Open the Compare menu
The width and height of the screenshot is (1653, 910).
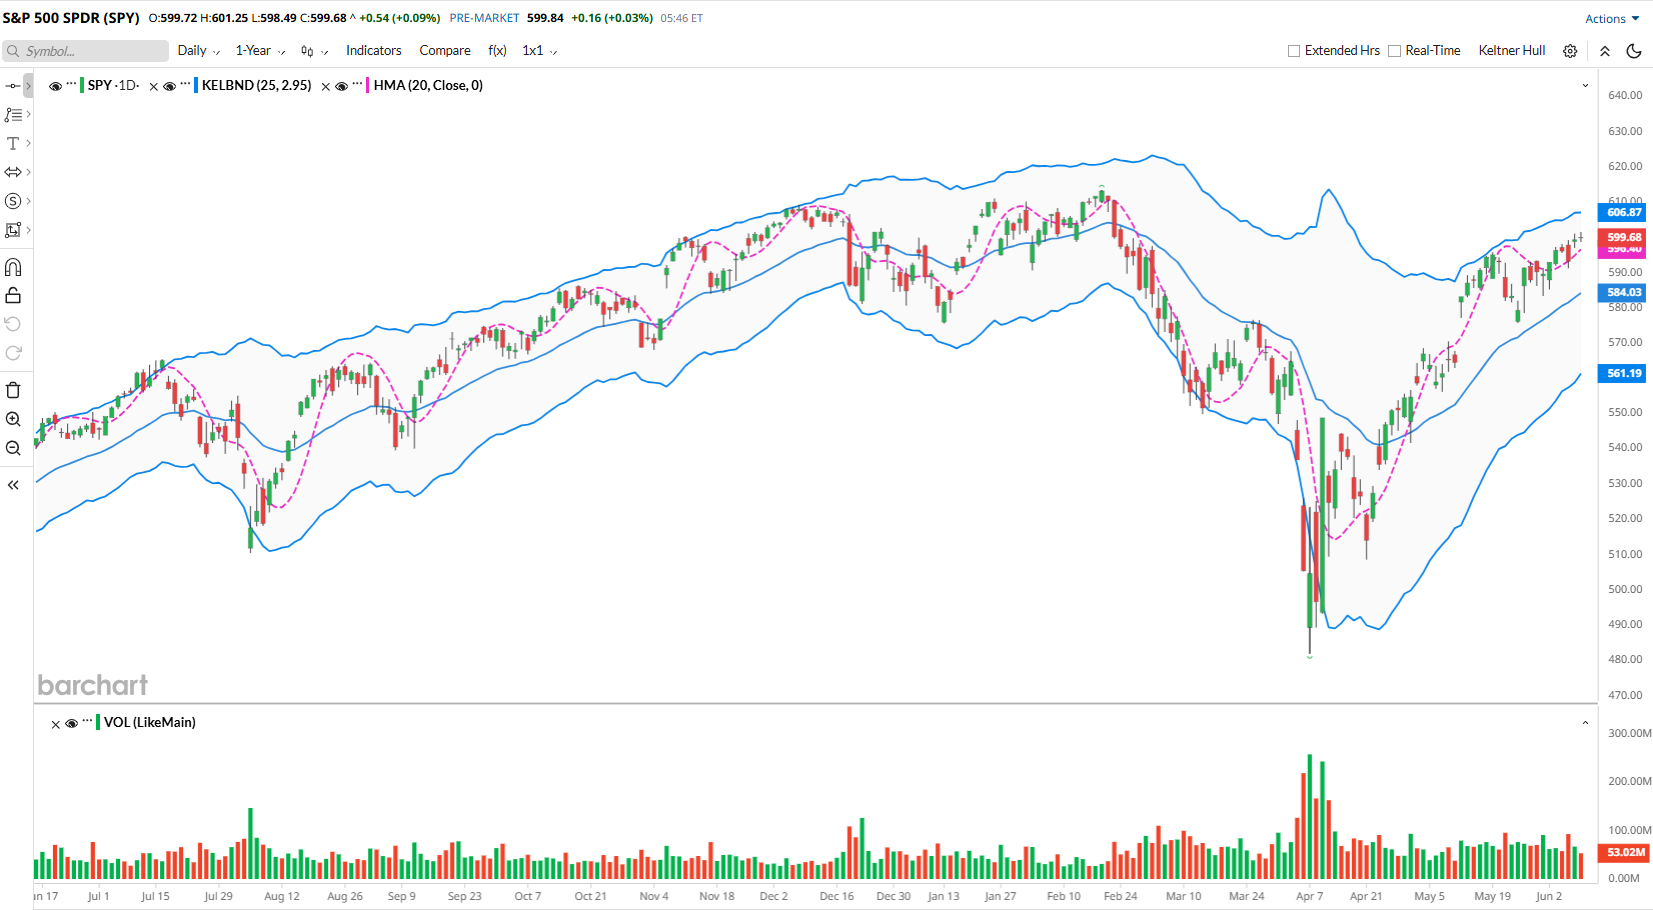click(445, 51)
